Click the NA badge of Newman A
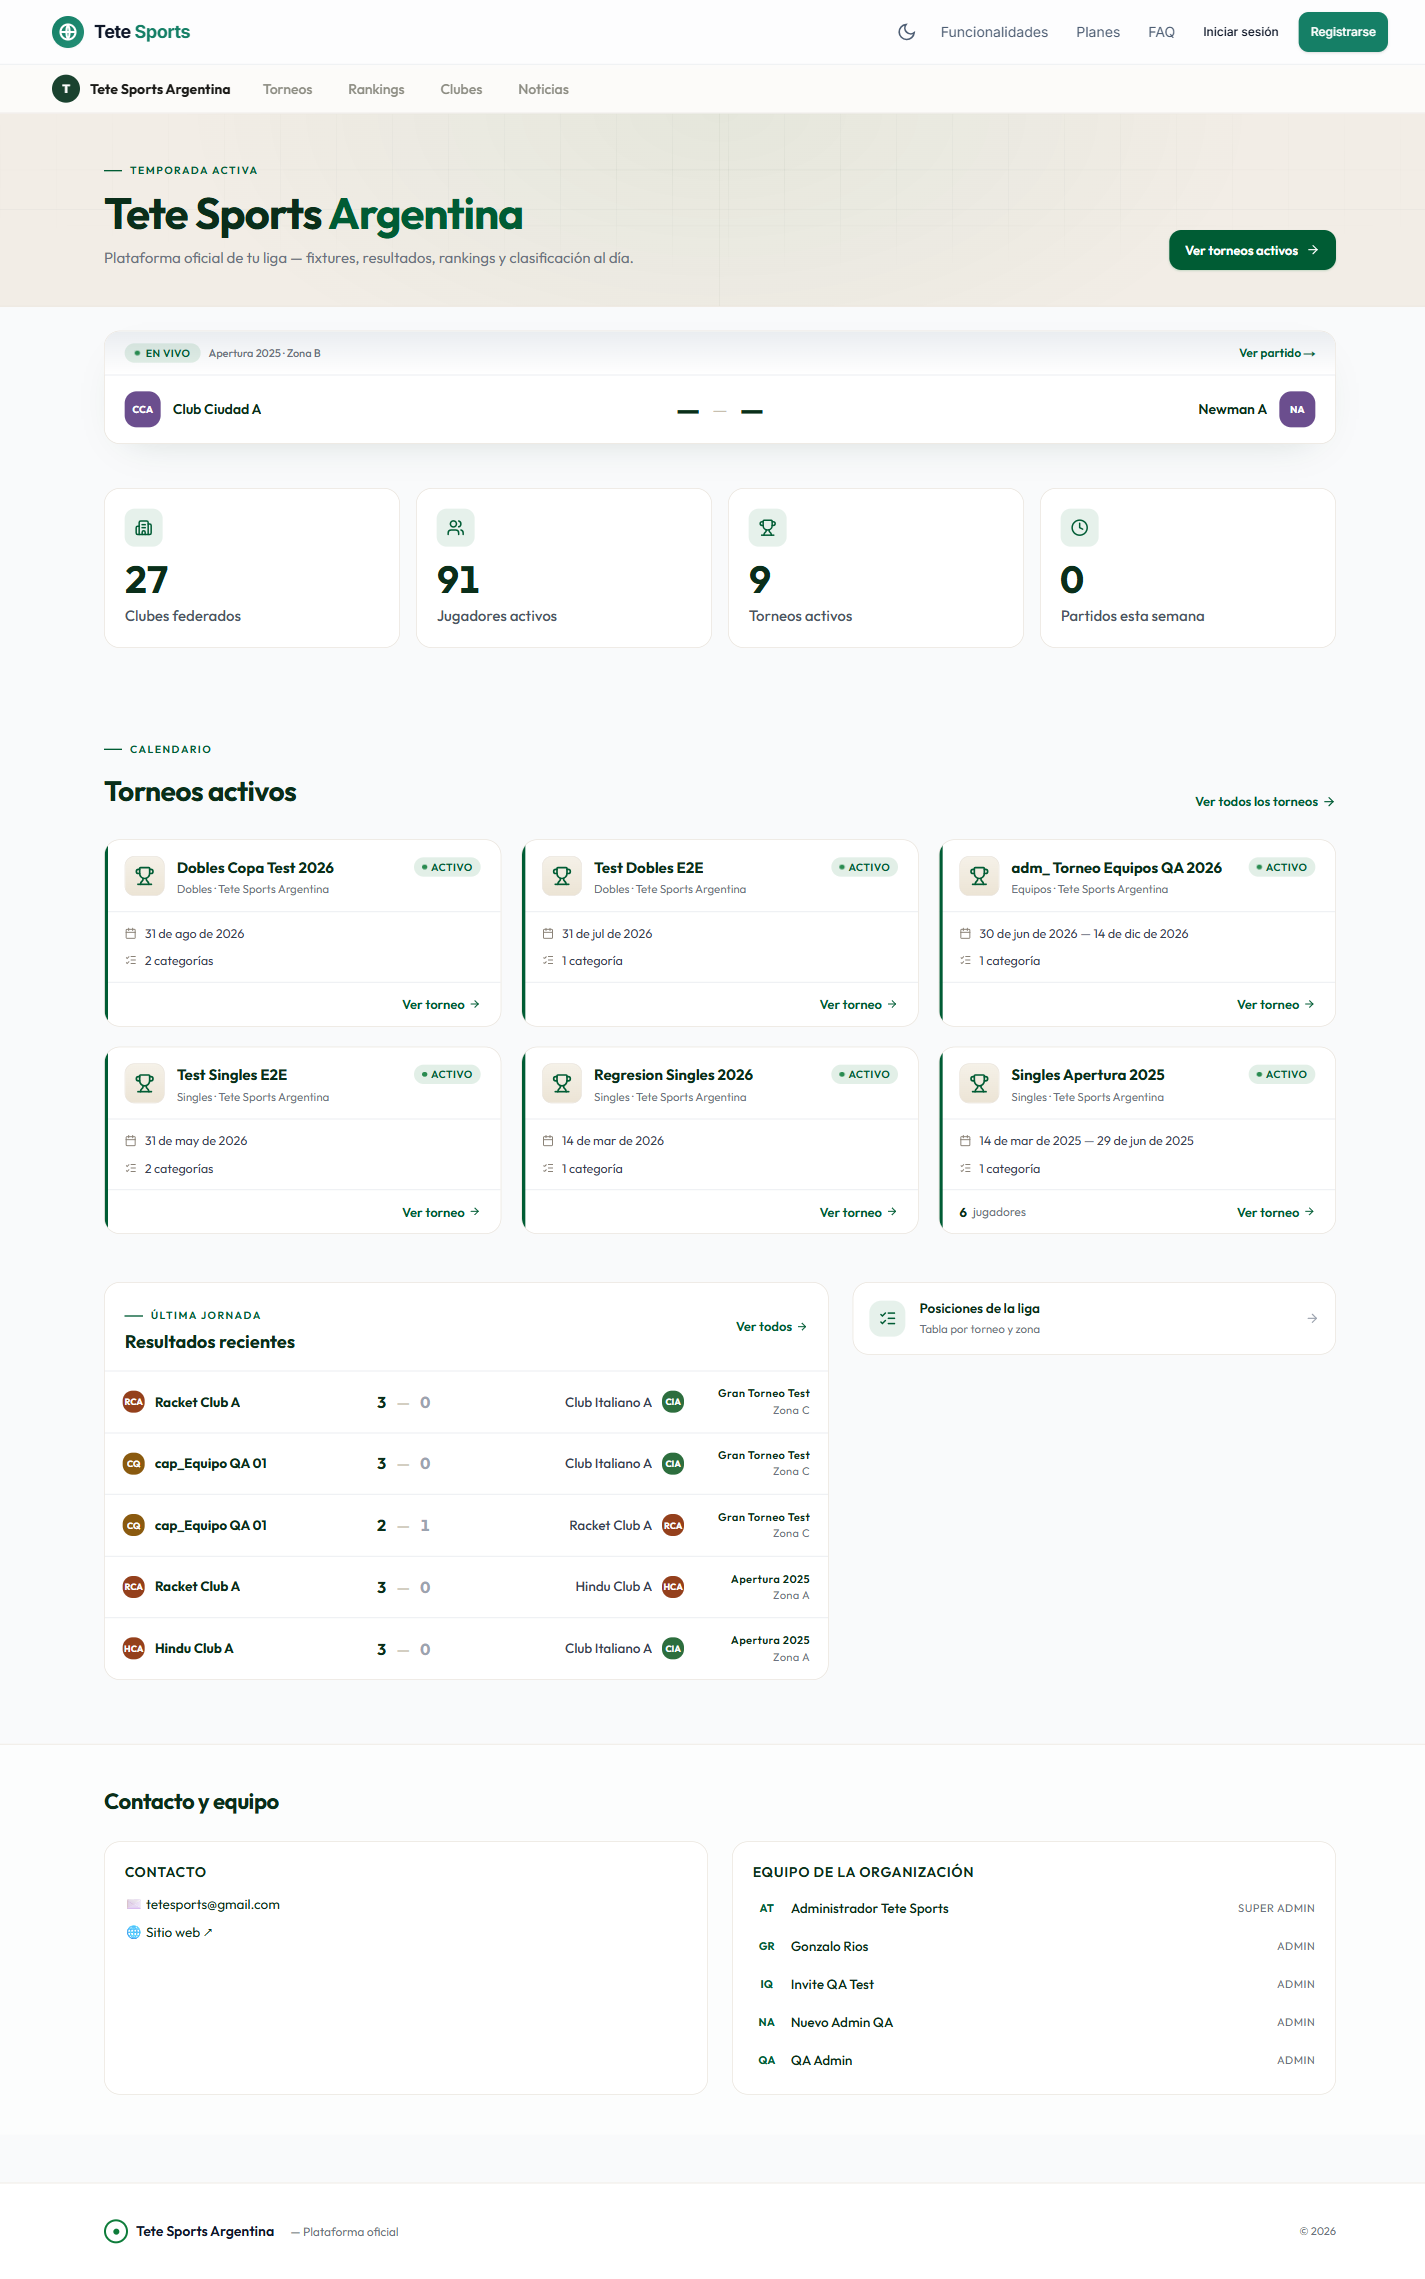1425x2279 pixels. tap(1297, 409)
